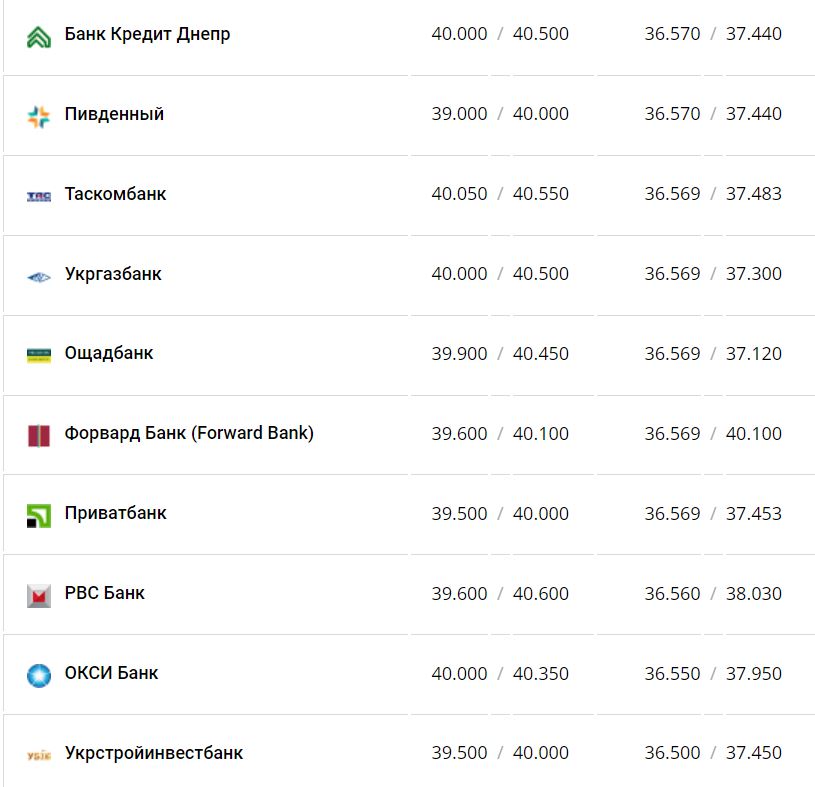This screenshot has height=787, width=815.
Task: Click the Ощадбанк green logo
Action: 38,355
